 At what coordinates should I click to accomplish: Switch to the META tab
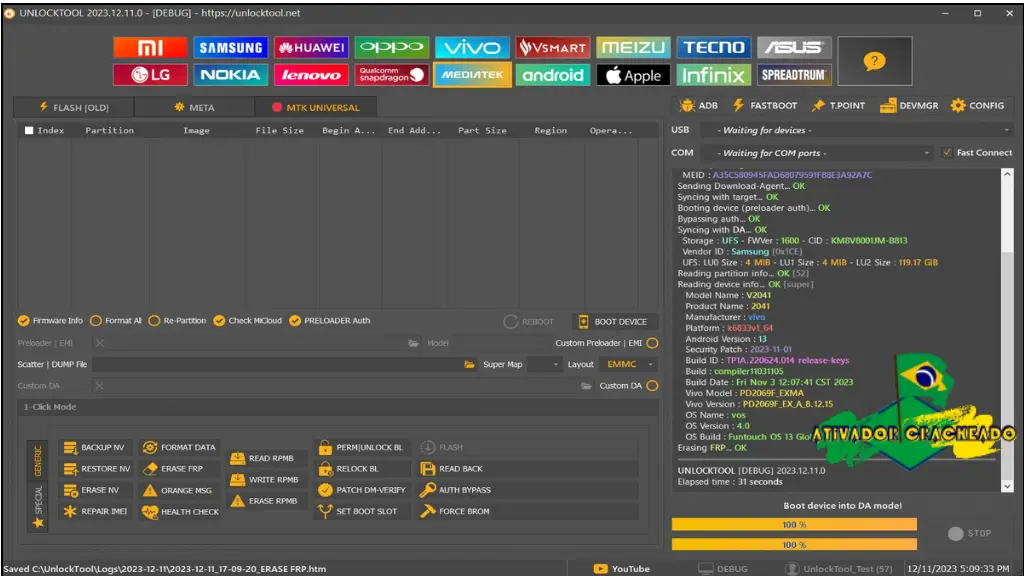coord(194,107)
